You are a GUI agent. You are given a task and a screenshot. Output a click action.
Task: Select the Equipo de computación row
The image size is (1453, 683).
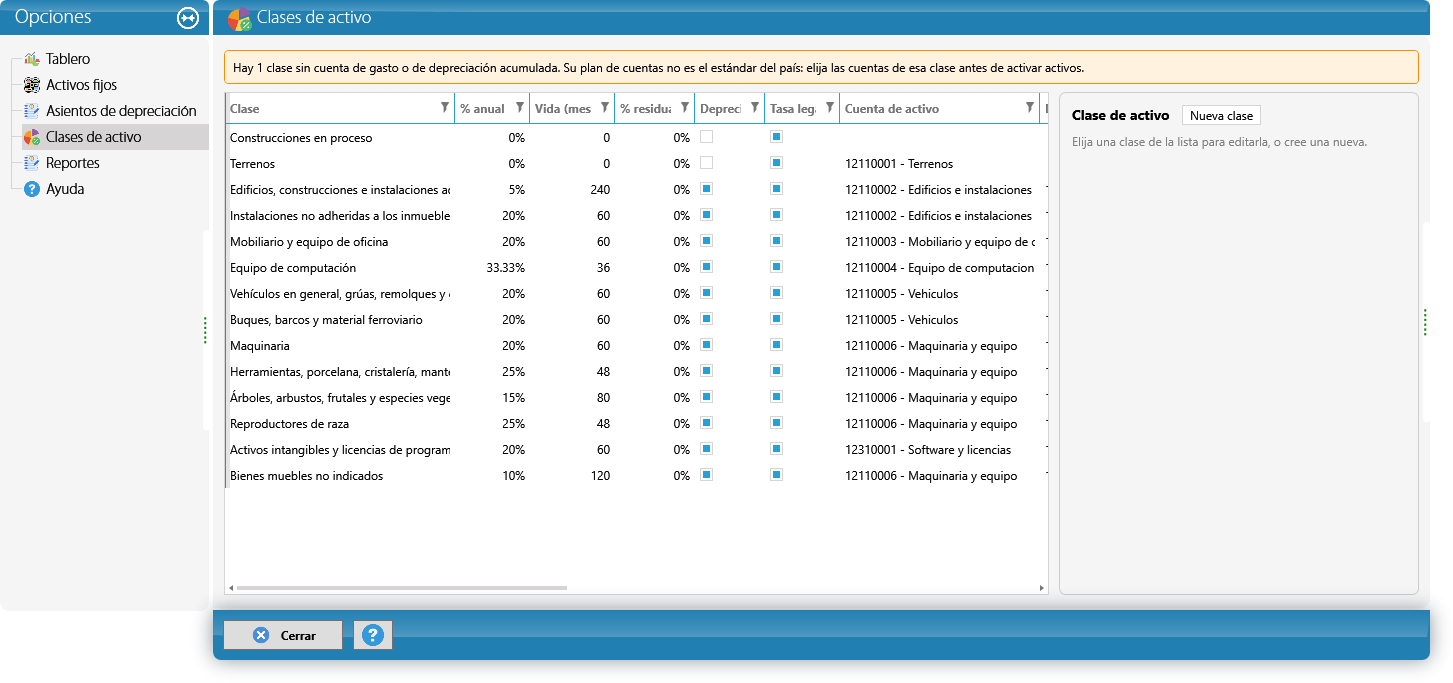636,268
